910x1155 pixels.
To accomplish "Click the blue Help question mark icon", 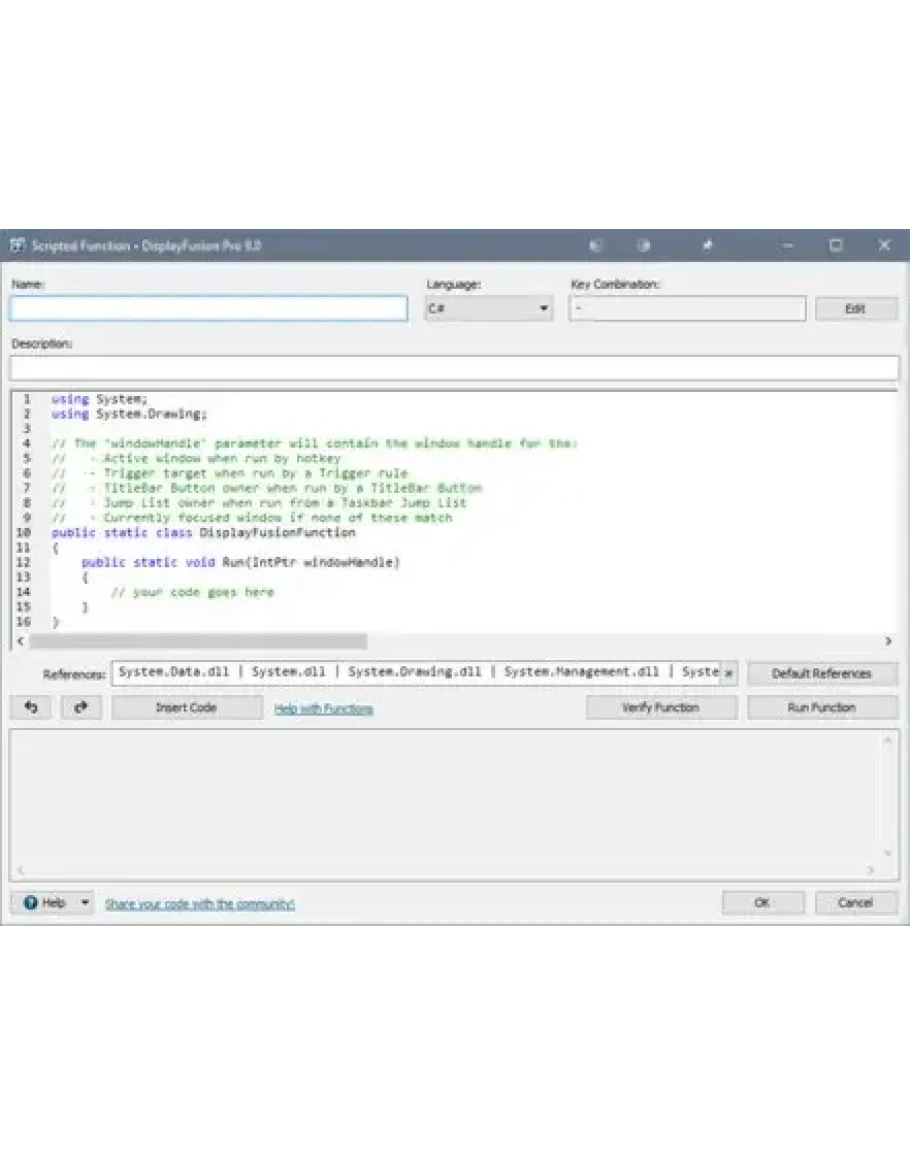I will tap(31, 903).
